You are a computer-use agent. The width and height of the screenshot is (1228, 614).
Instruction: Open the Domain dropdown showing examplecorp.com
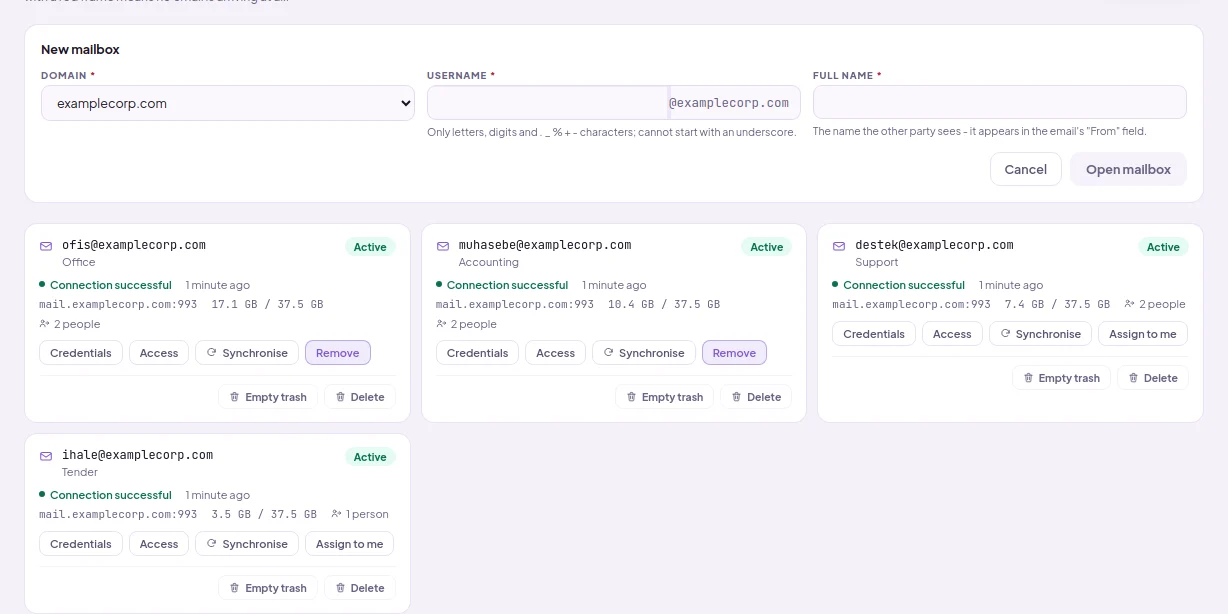coord(227,103)
